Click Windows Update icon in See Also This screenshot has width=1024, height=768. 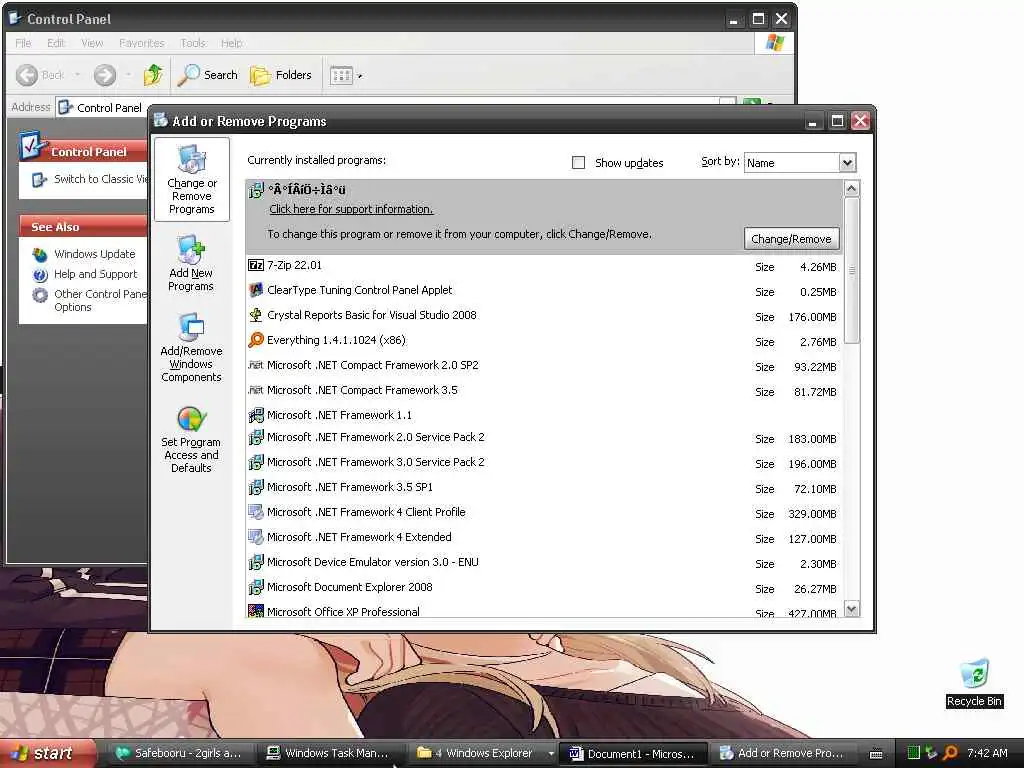click(x=40, y=254)
